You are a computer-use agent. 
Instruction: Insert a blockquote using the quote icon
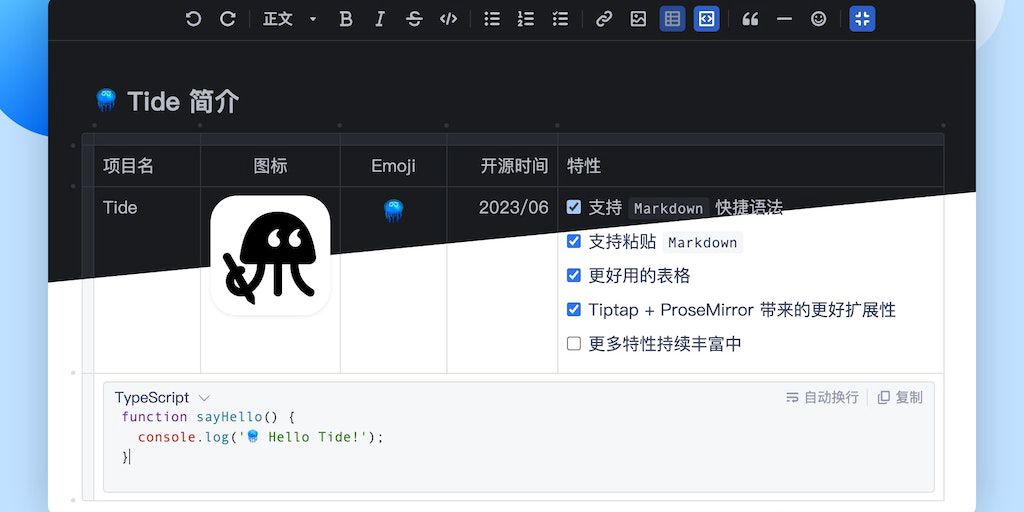(750, 19)
